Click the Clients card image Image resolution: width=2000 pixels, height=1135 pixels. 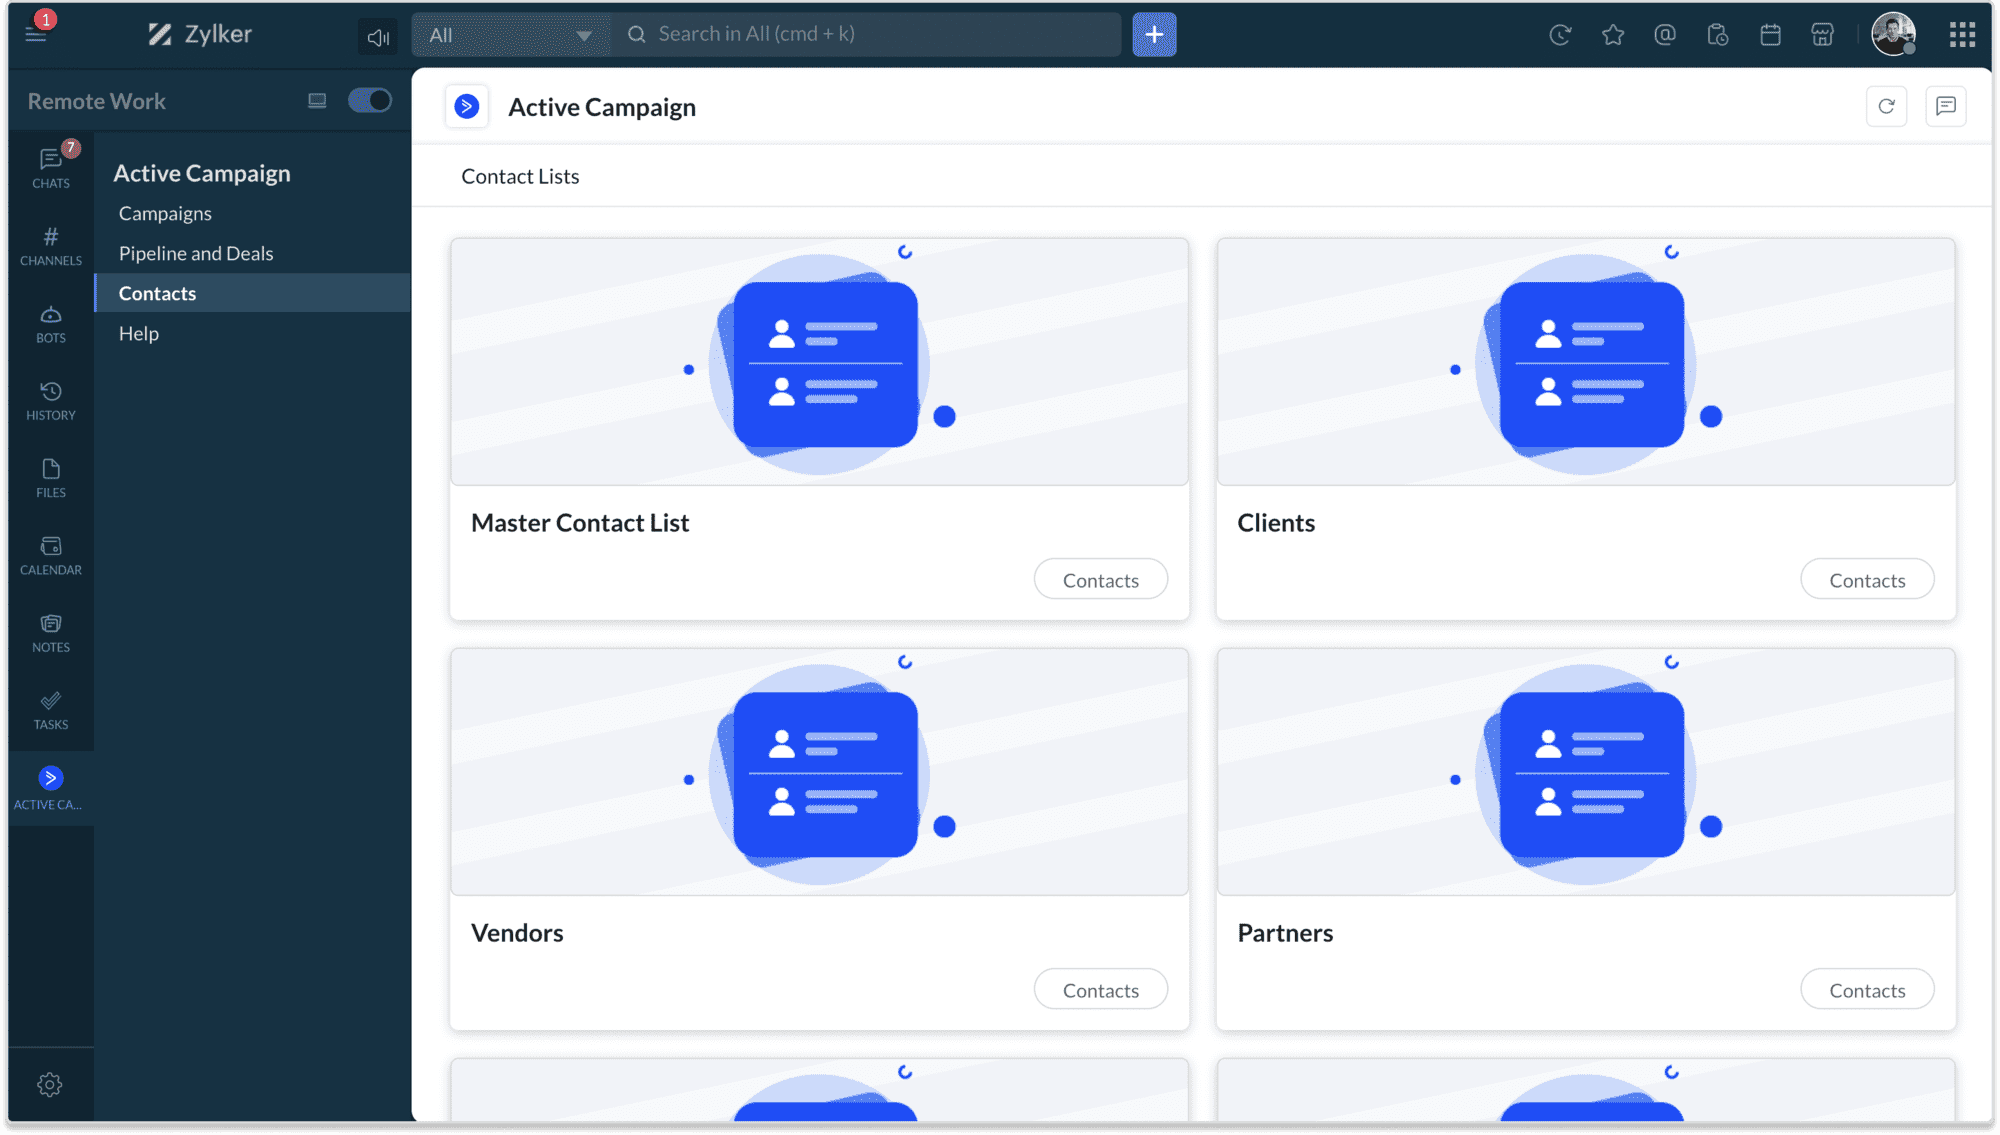(1586, 362)
